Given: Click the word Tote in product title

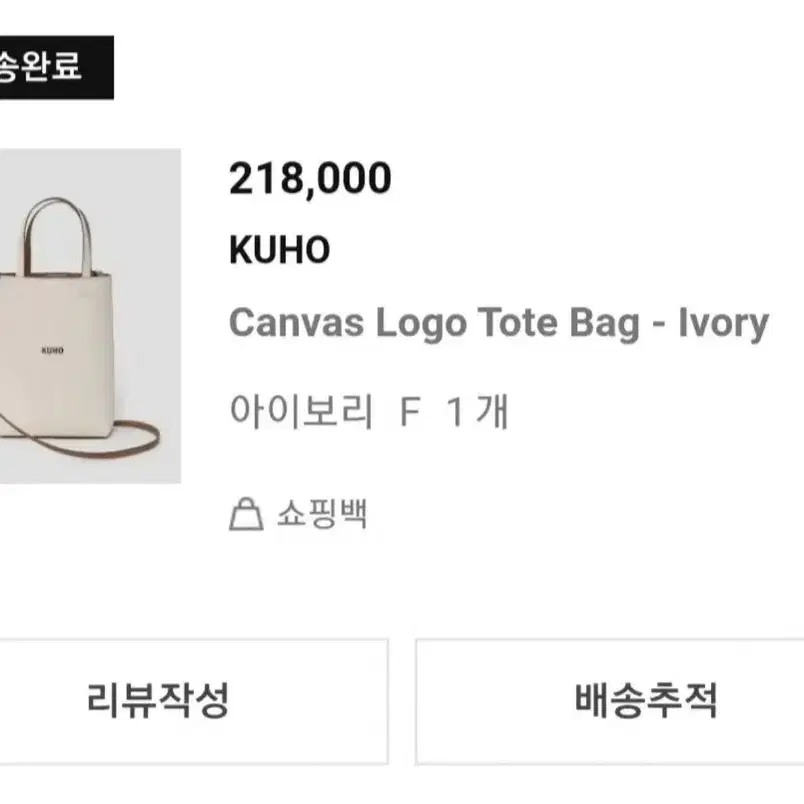Looking at the screenshot, I should coord(517,323).
